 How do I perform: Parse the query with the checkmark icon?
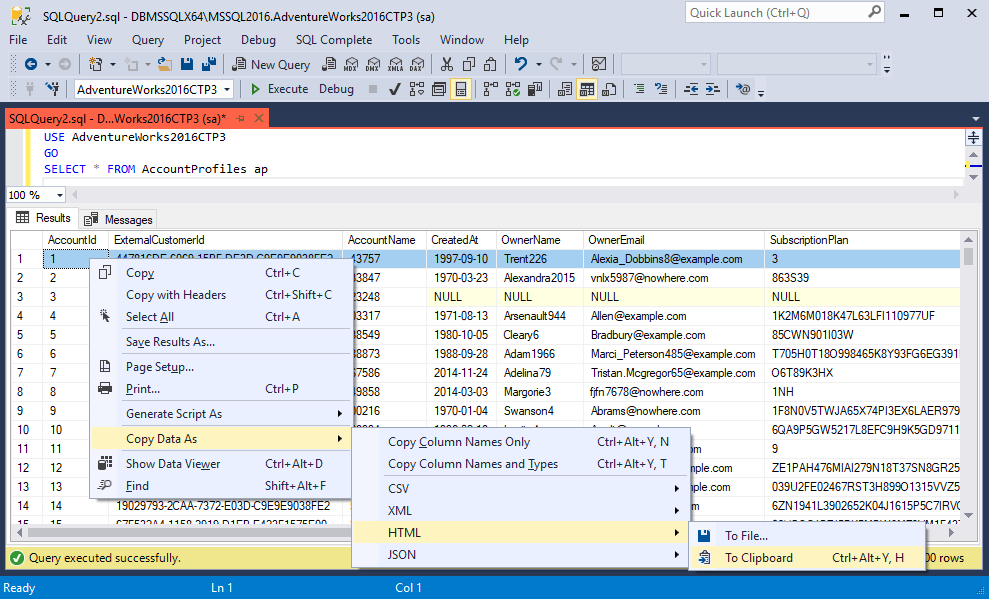click(395, 90)
